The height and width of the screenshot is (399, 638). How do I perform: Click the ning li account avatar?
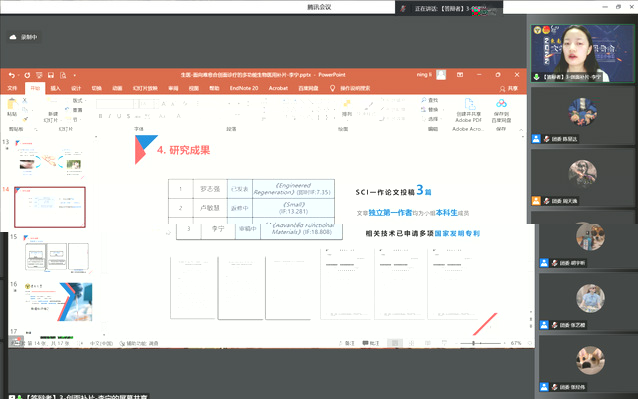(441, 75)
